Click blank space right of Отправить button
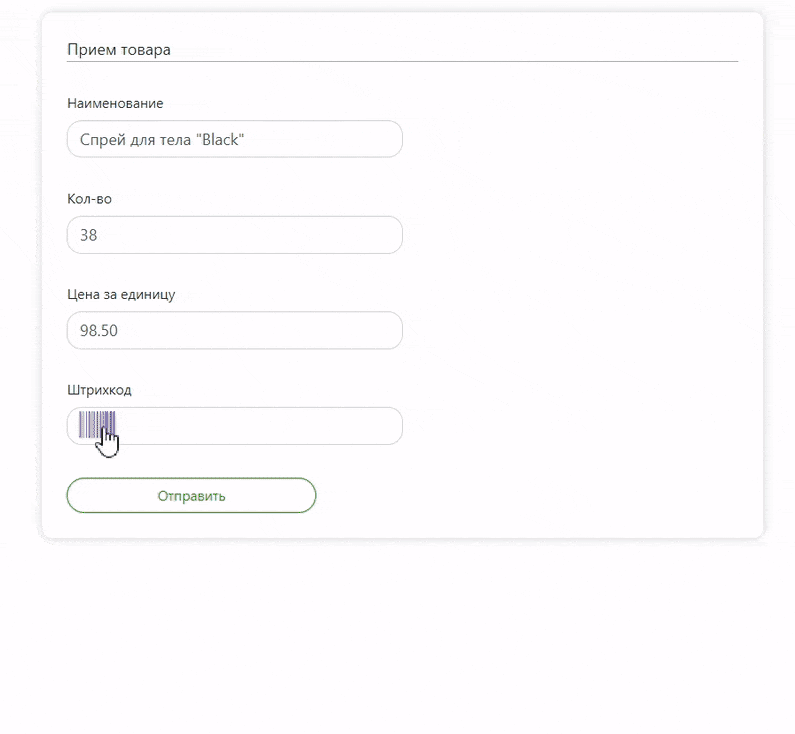The width and height of the screenshot is (795, 734). point(507,495)
